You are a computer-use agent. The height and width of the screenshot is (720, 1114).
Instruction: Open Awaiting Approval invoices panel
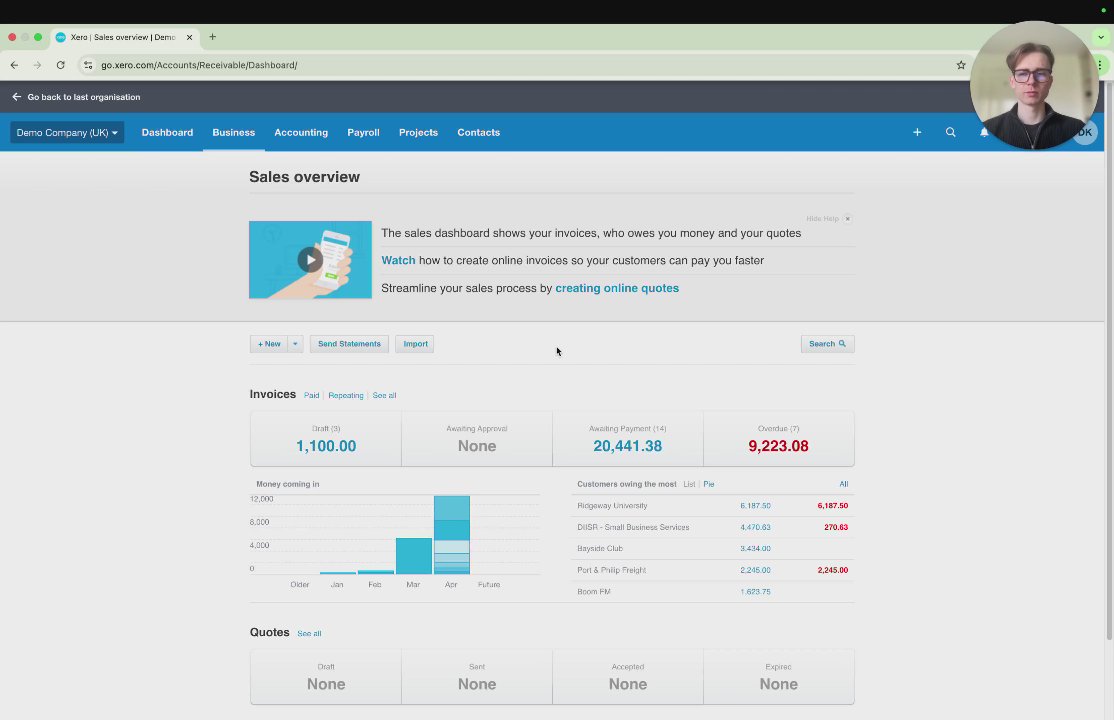pos(477,439)
